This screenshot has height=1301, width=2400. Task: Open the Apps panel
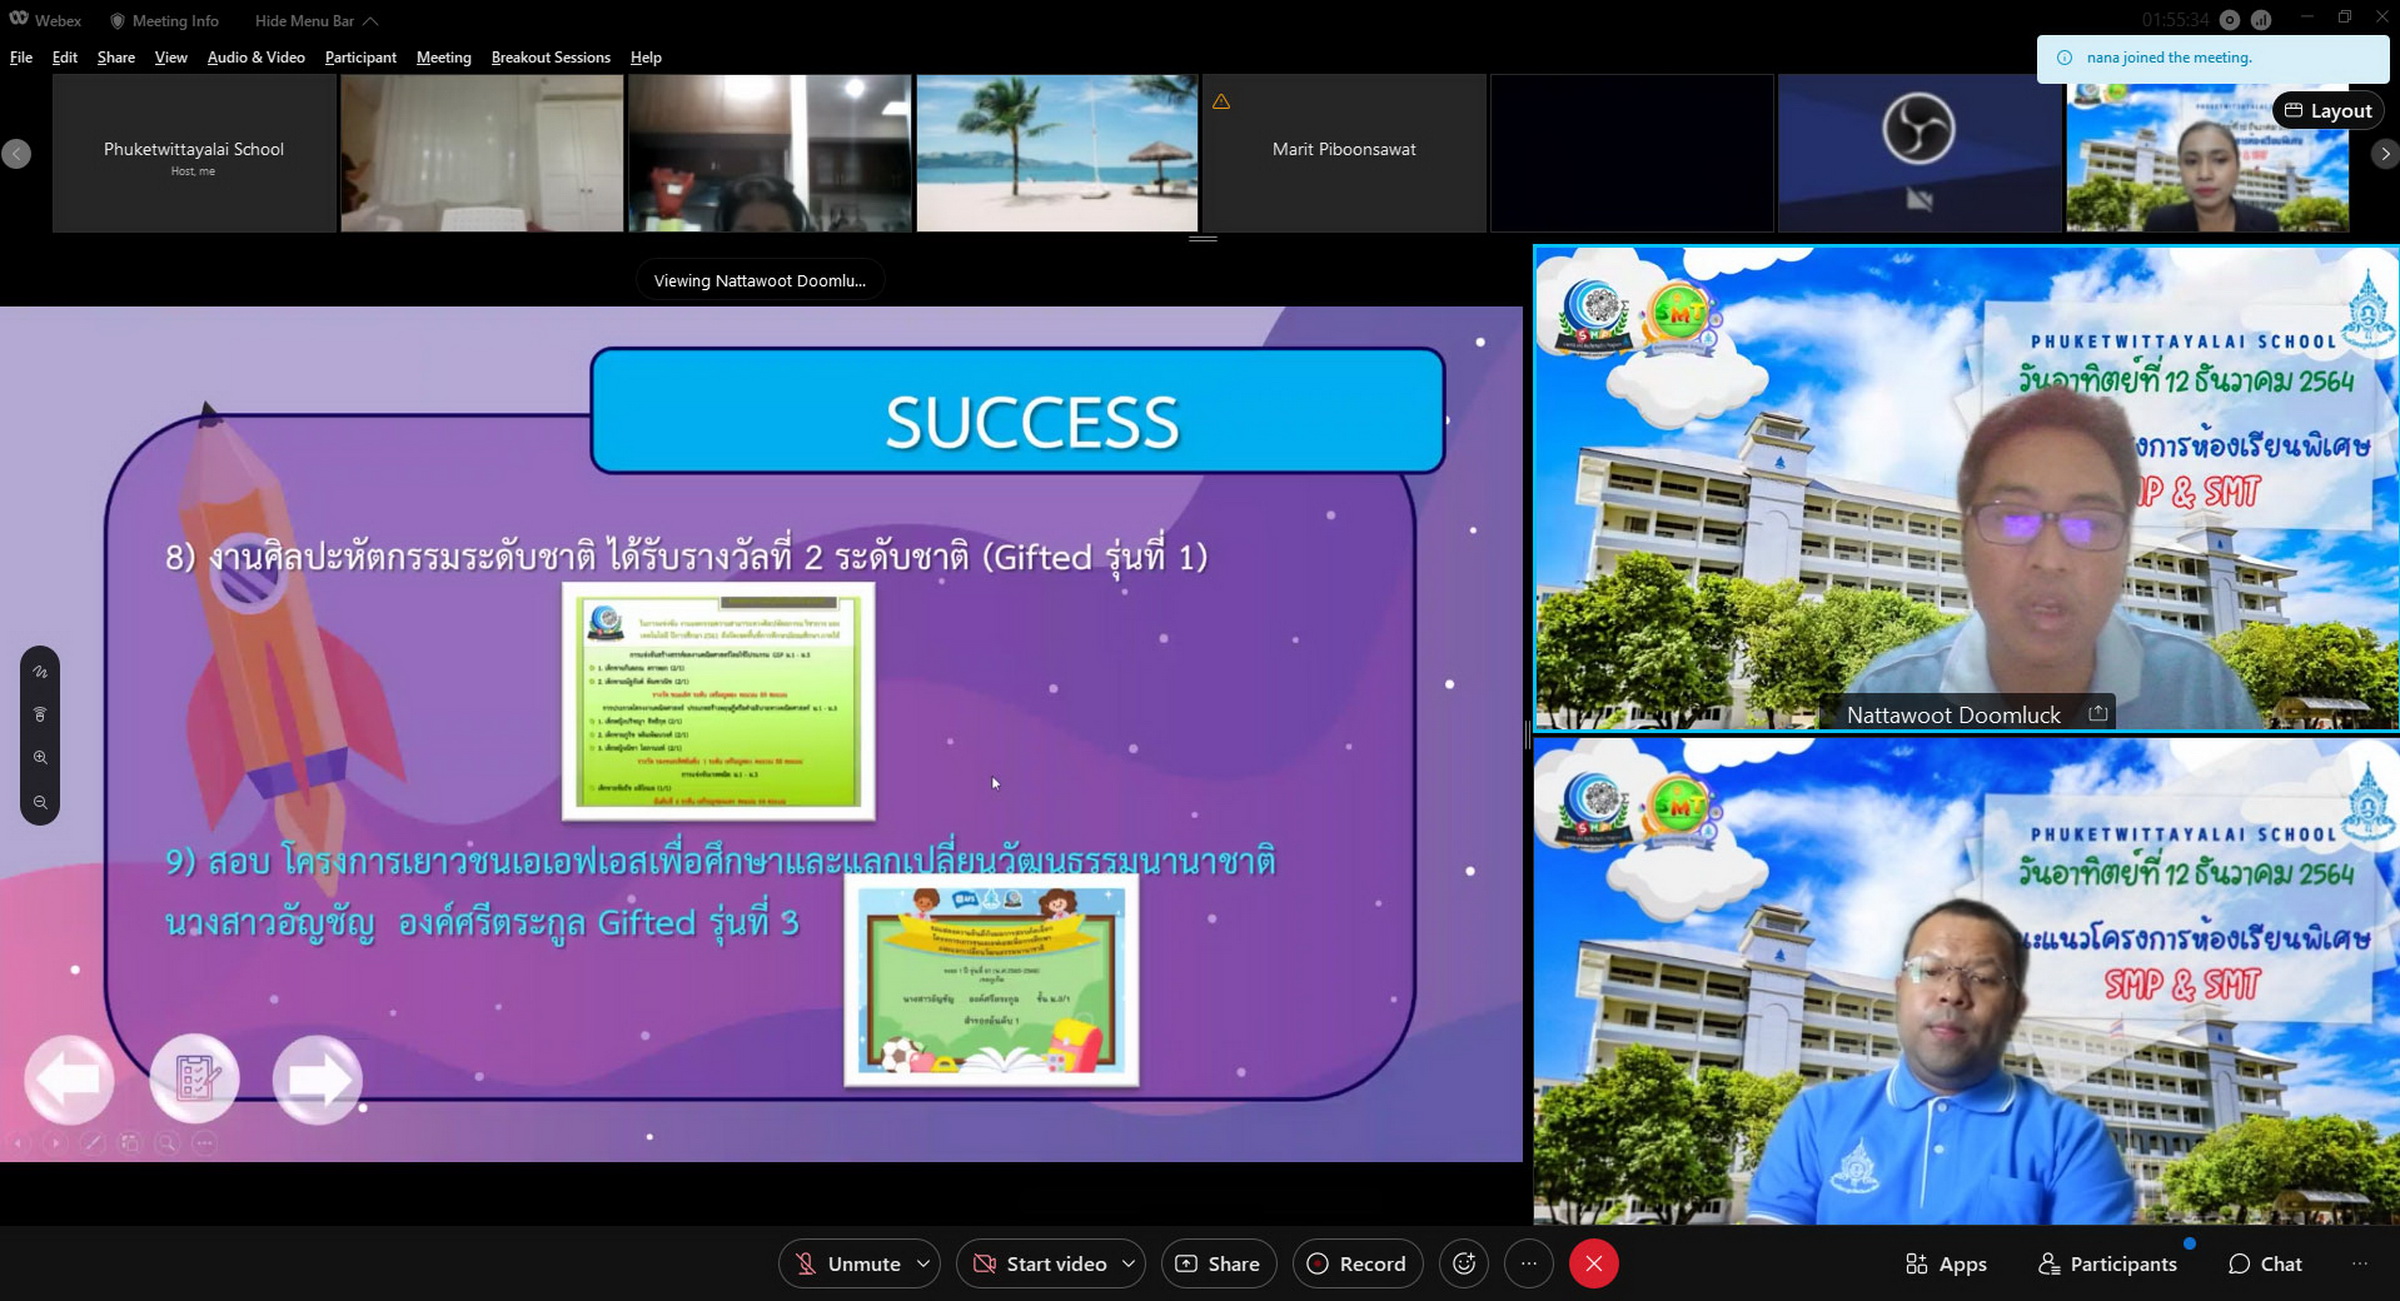[1946, 1264]
